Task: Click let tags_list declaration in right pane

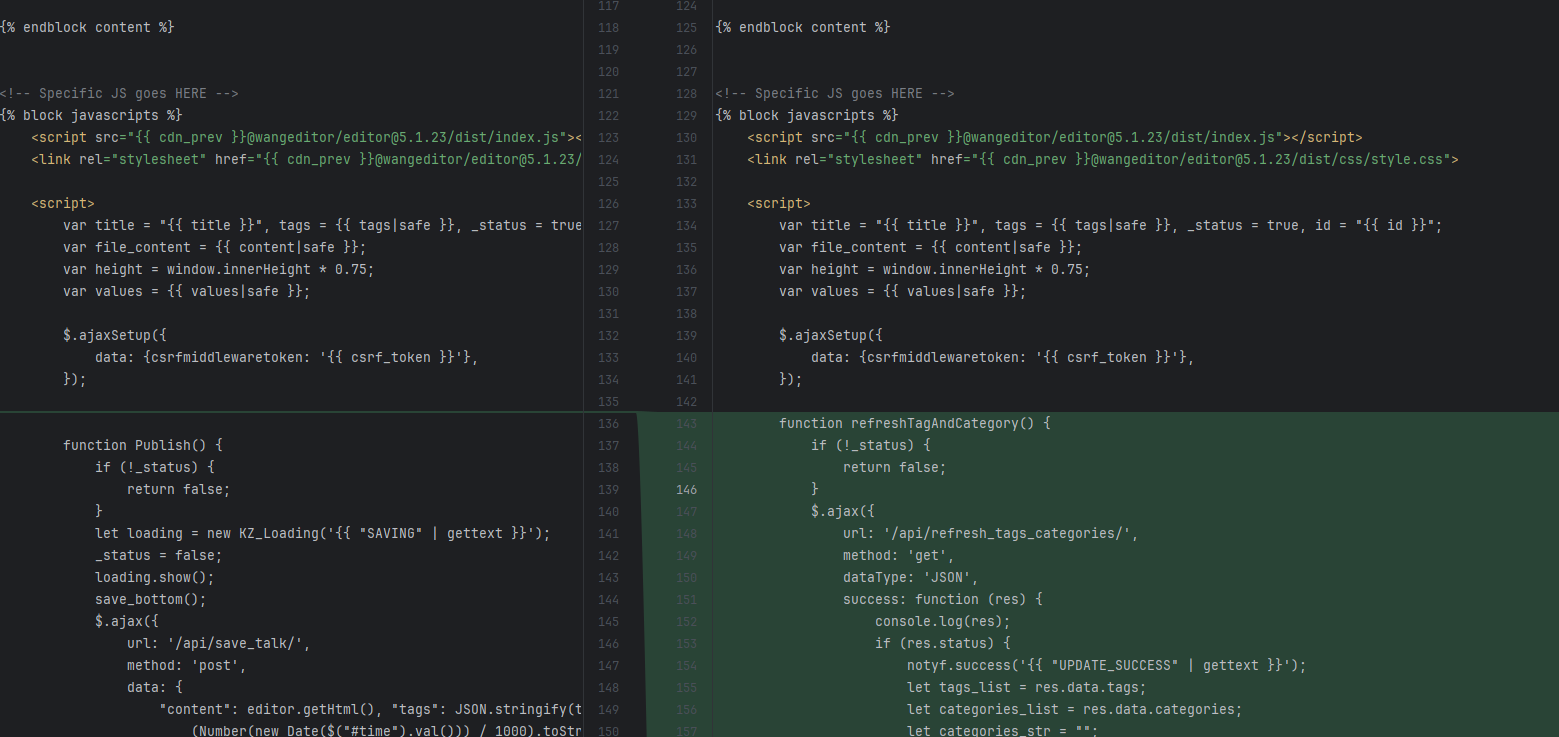Action: (1026, 688)
